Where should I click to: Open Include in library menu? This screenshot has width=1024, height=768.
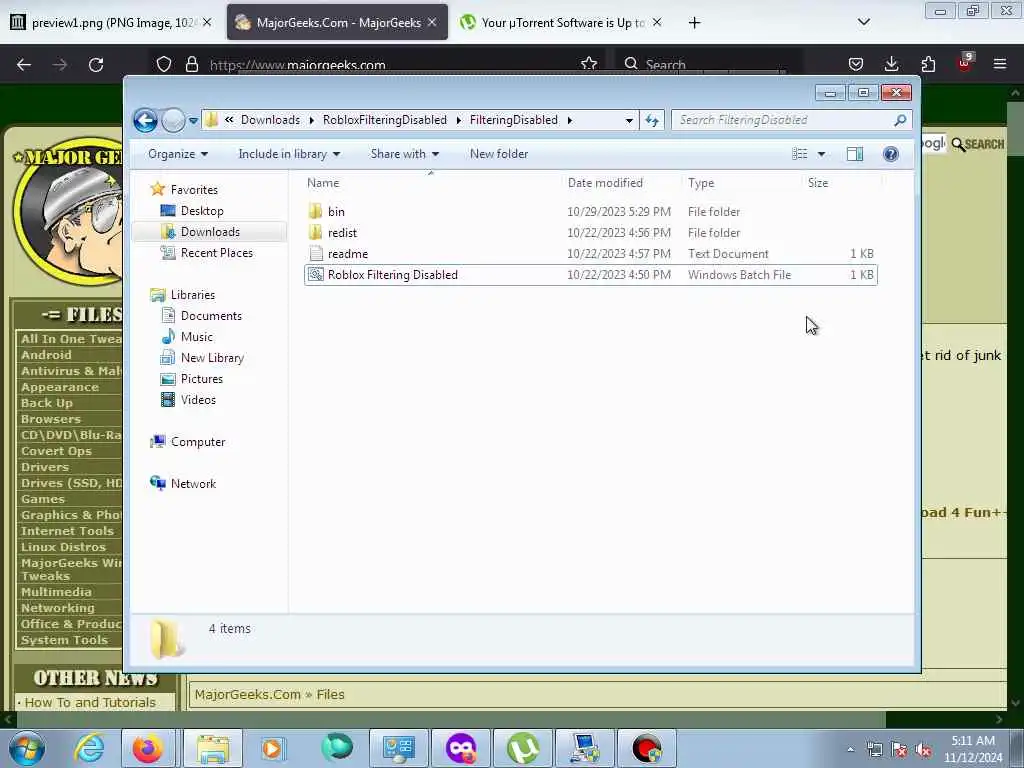click(x=289, y=154)
